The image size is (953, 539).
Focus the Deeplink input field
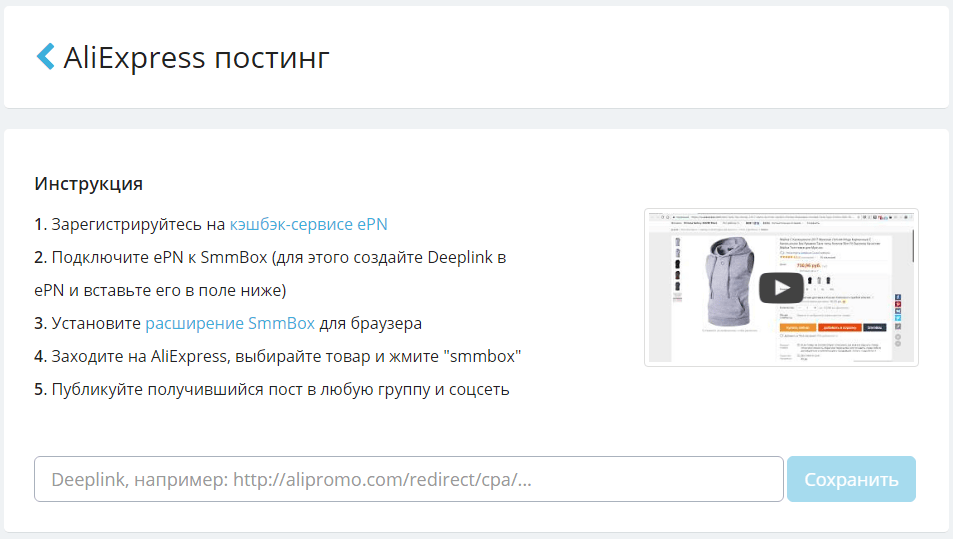tap(408, 479)
